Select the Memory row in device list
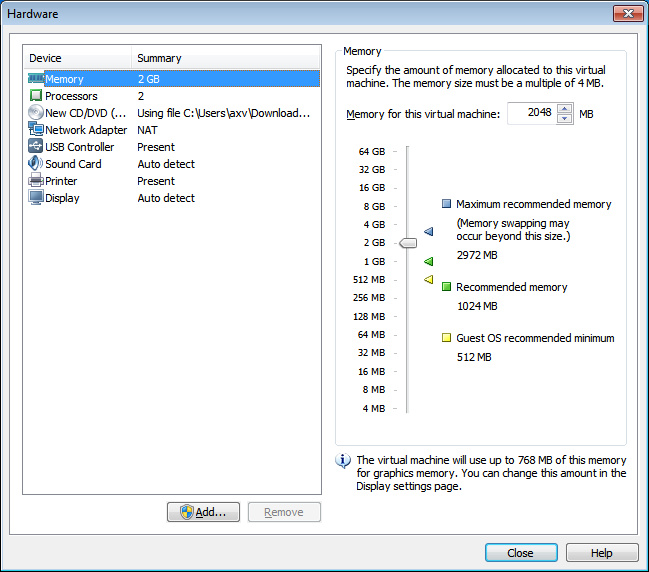Viewport: 649px width, 572px height. pyautogui.click(x=172, y=79)
